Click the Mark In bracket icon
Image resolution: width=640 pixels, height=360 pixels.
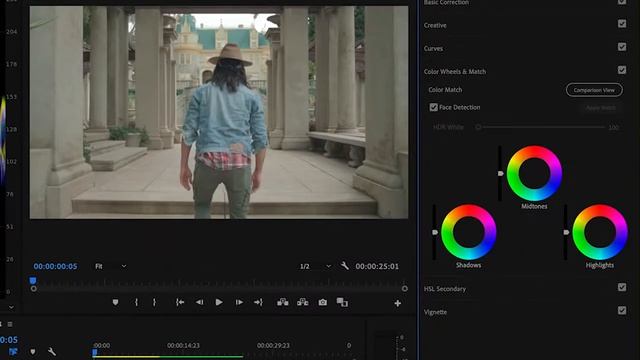point(136,302)
